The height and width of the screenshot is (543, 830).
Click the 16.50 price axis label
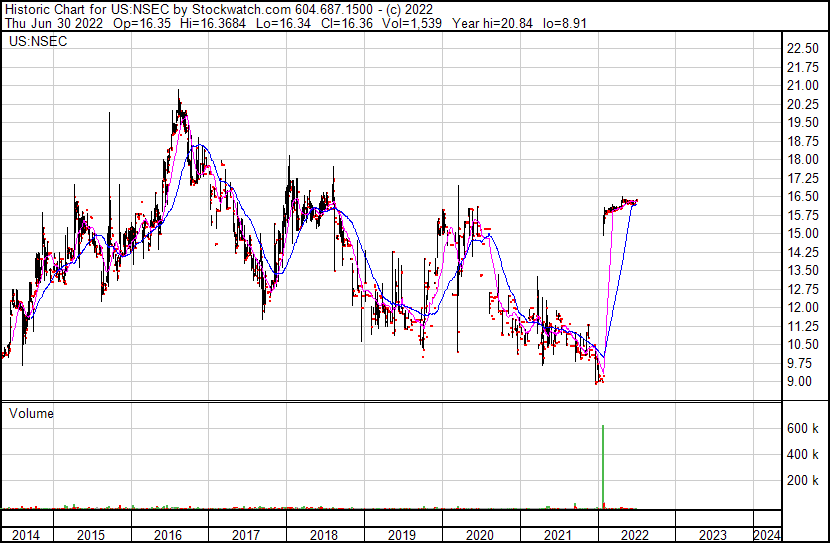click(802, 197)
